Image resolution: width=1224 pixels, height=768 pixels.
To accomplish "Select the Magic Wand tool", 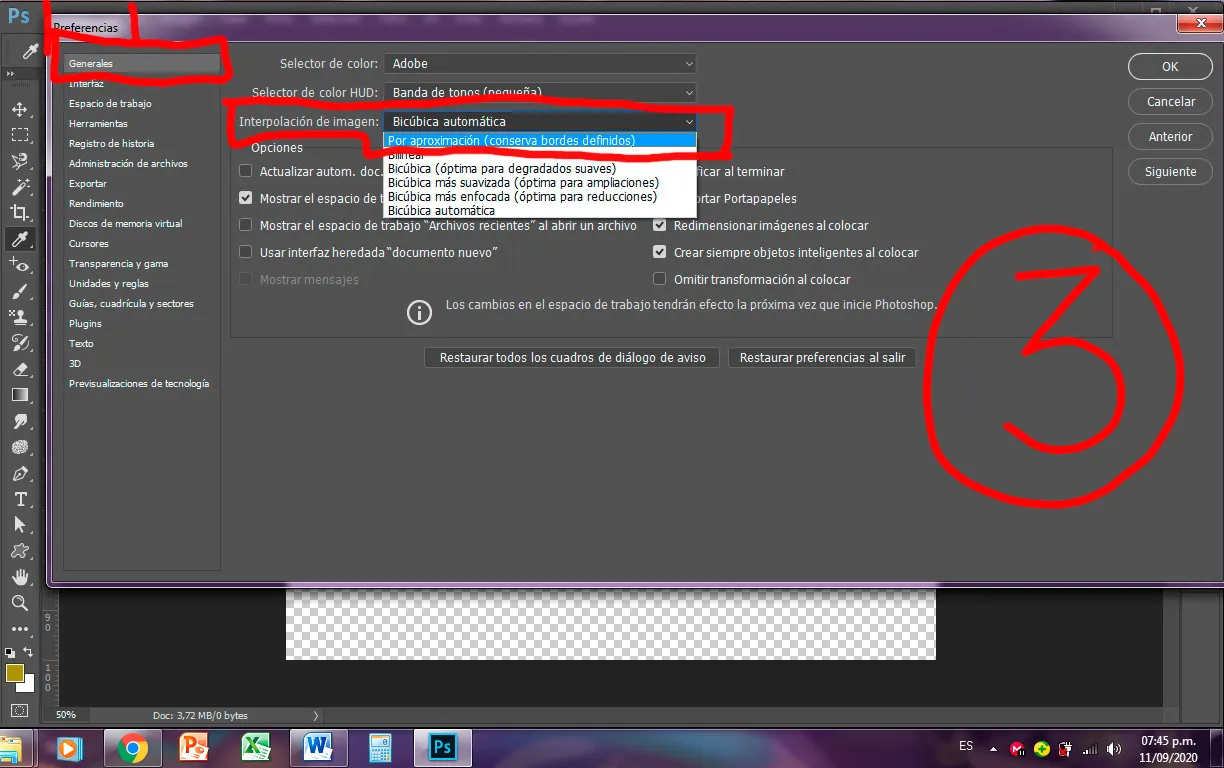I will click(19, 187).
